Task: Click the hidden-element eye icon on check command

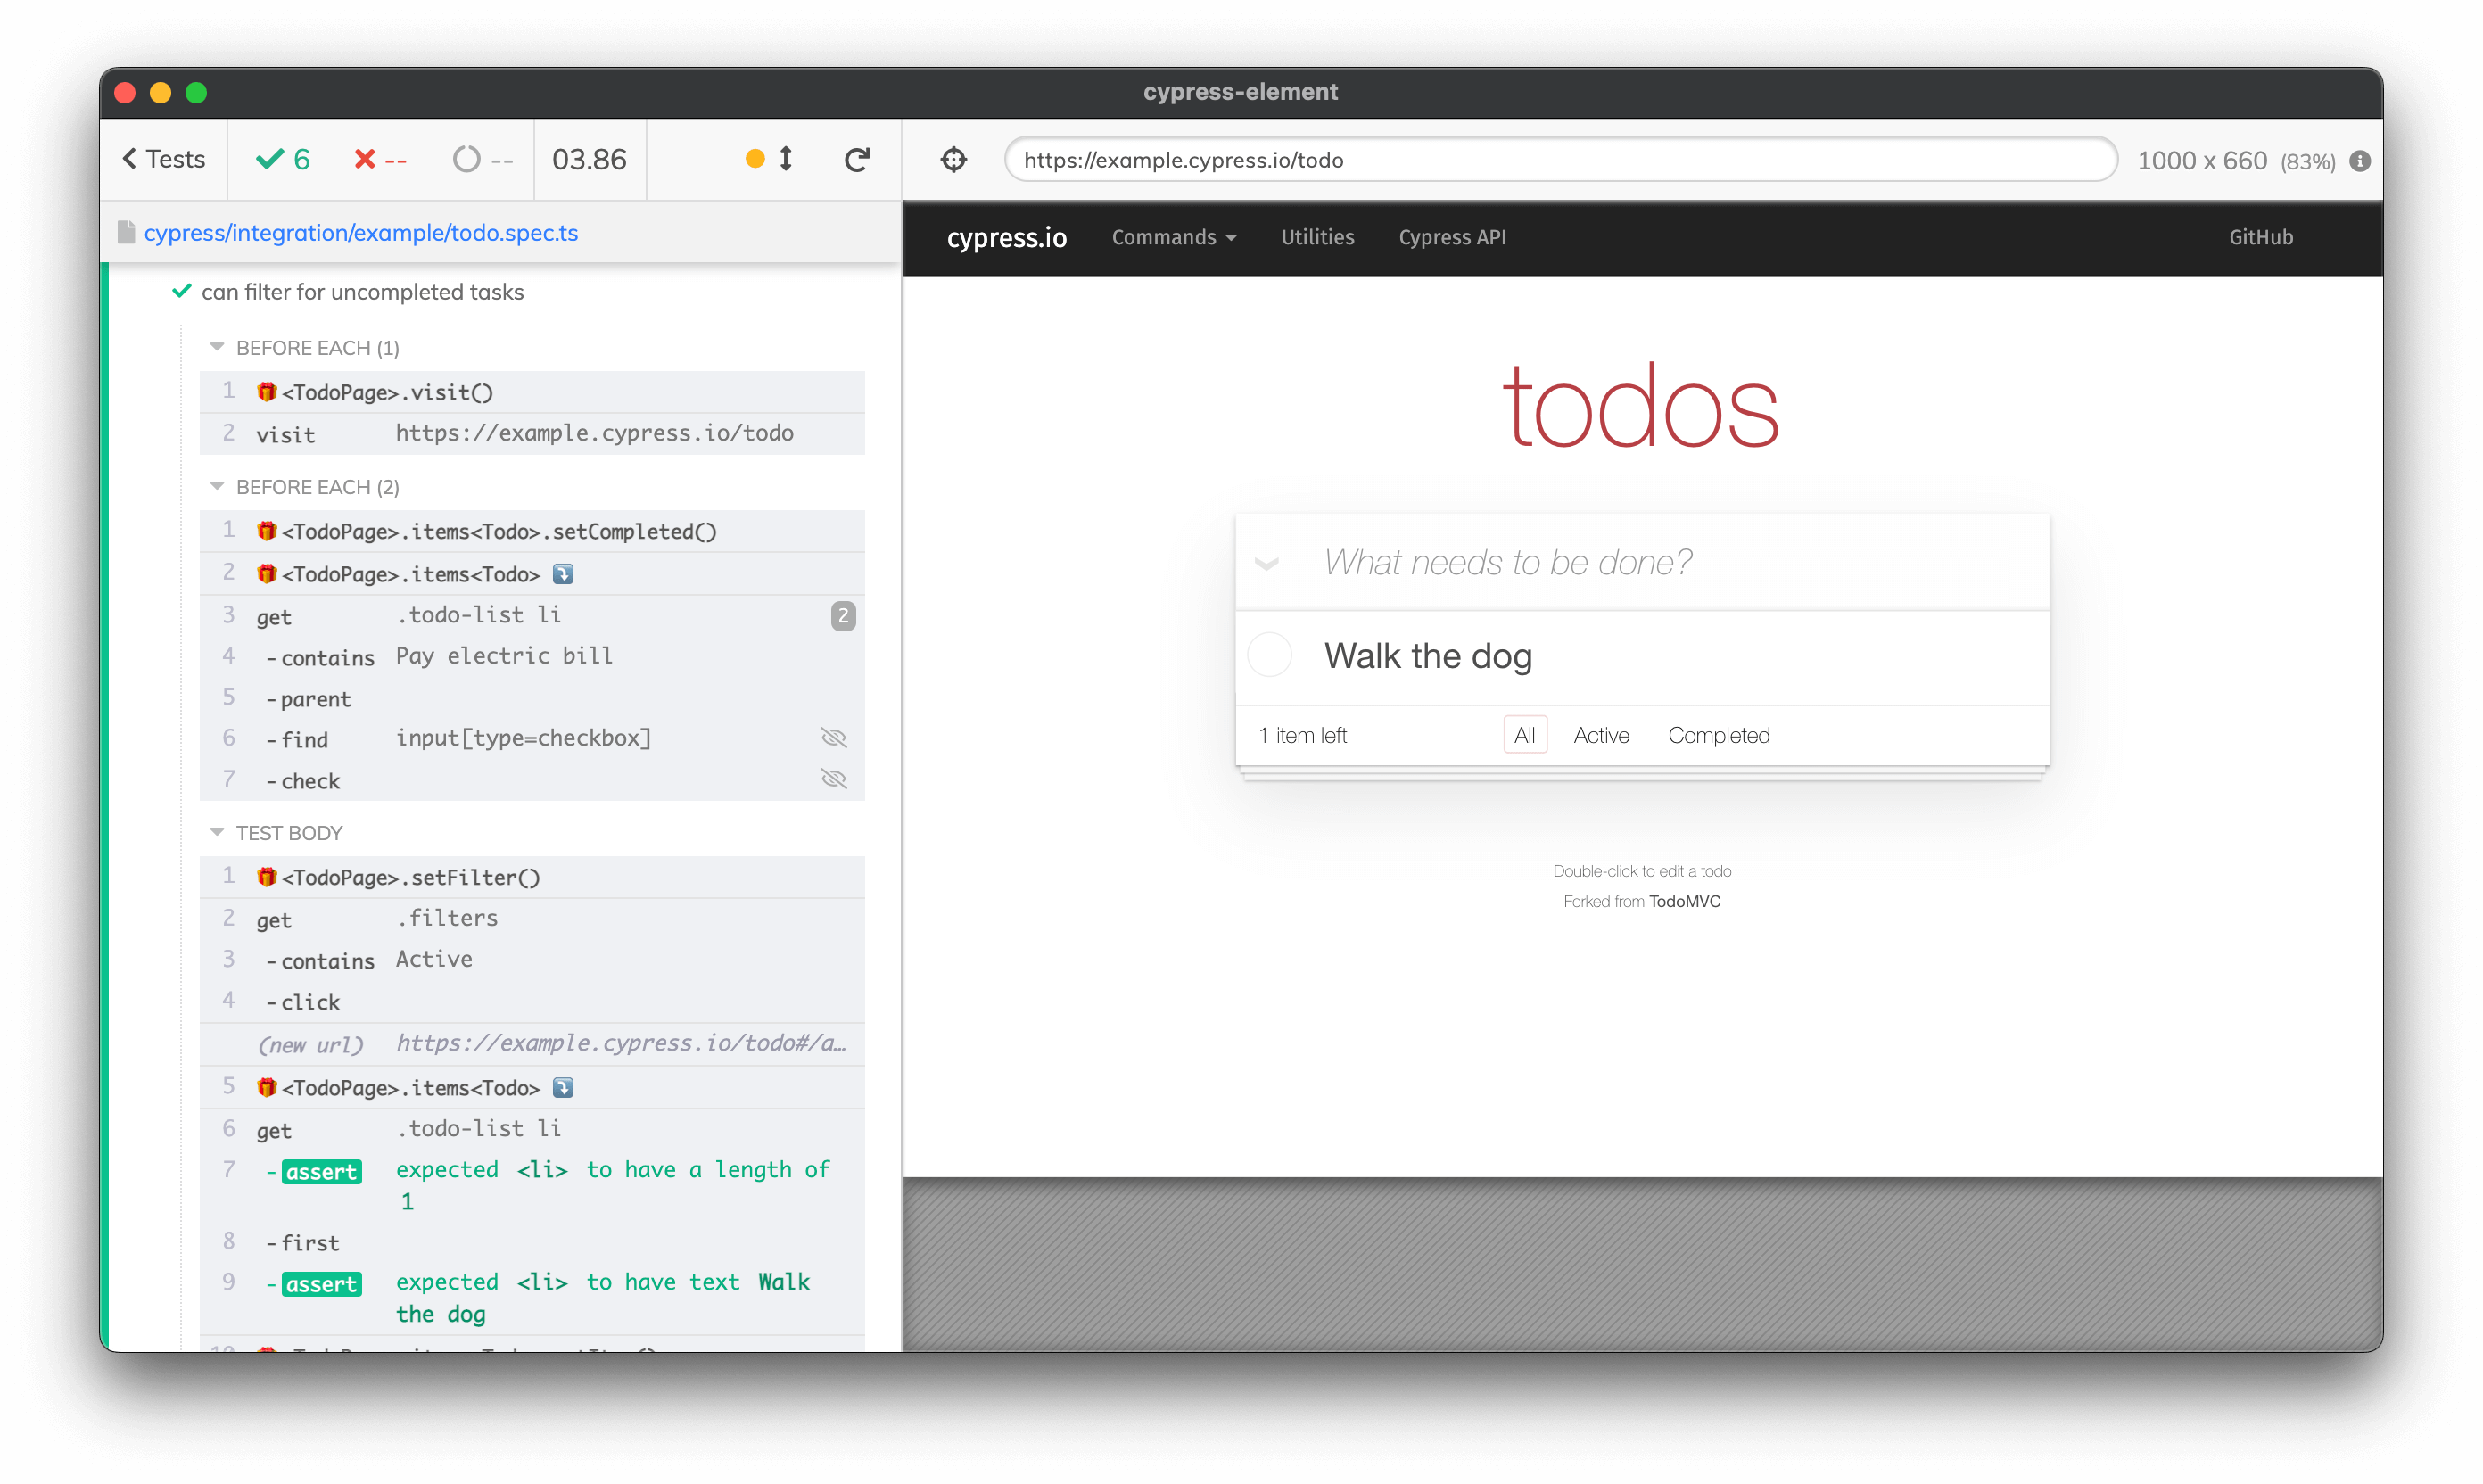Action: (x=833, y=778)
